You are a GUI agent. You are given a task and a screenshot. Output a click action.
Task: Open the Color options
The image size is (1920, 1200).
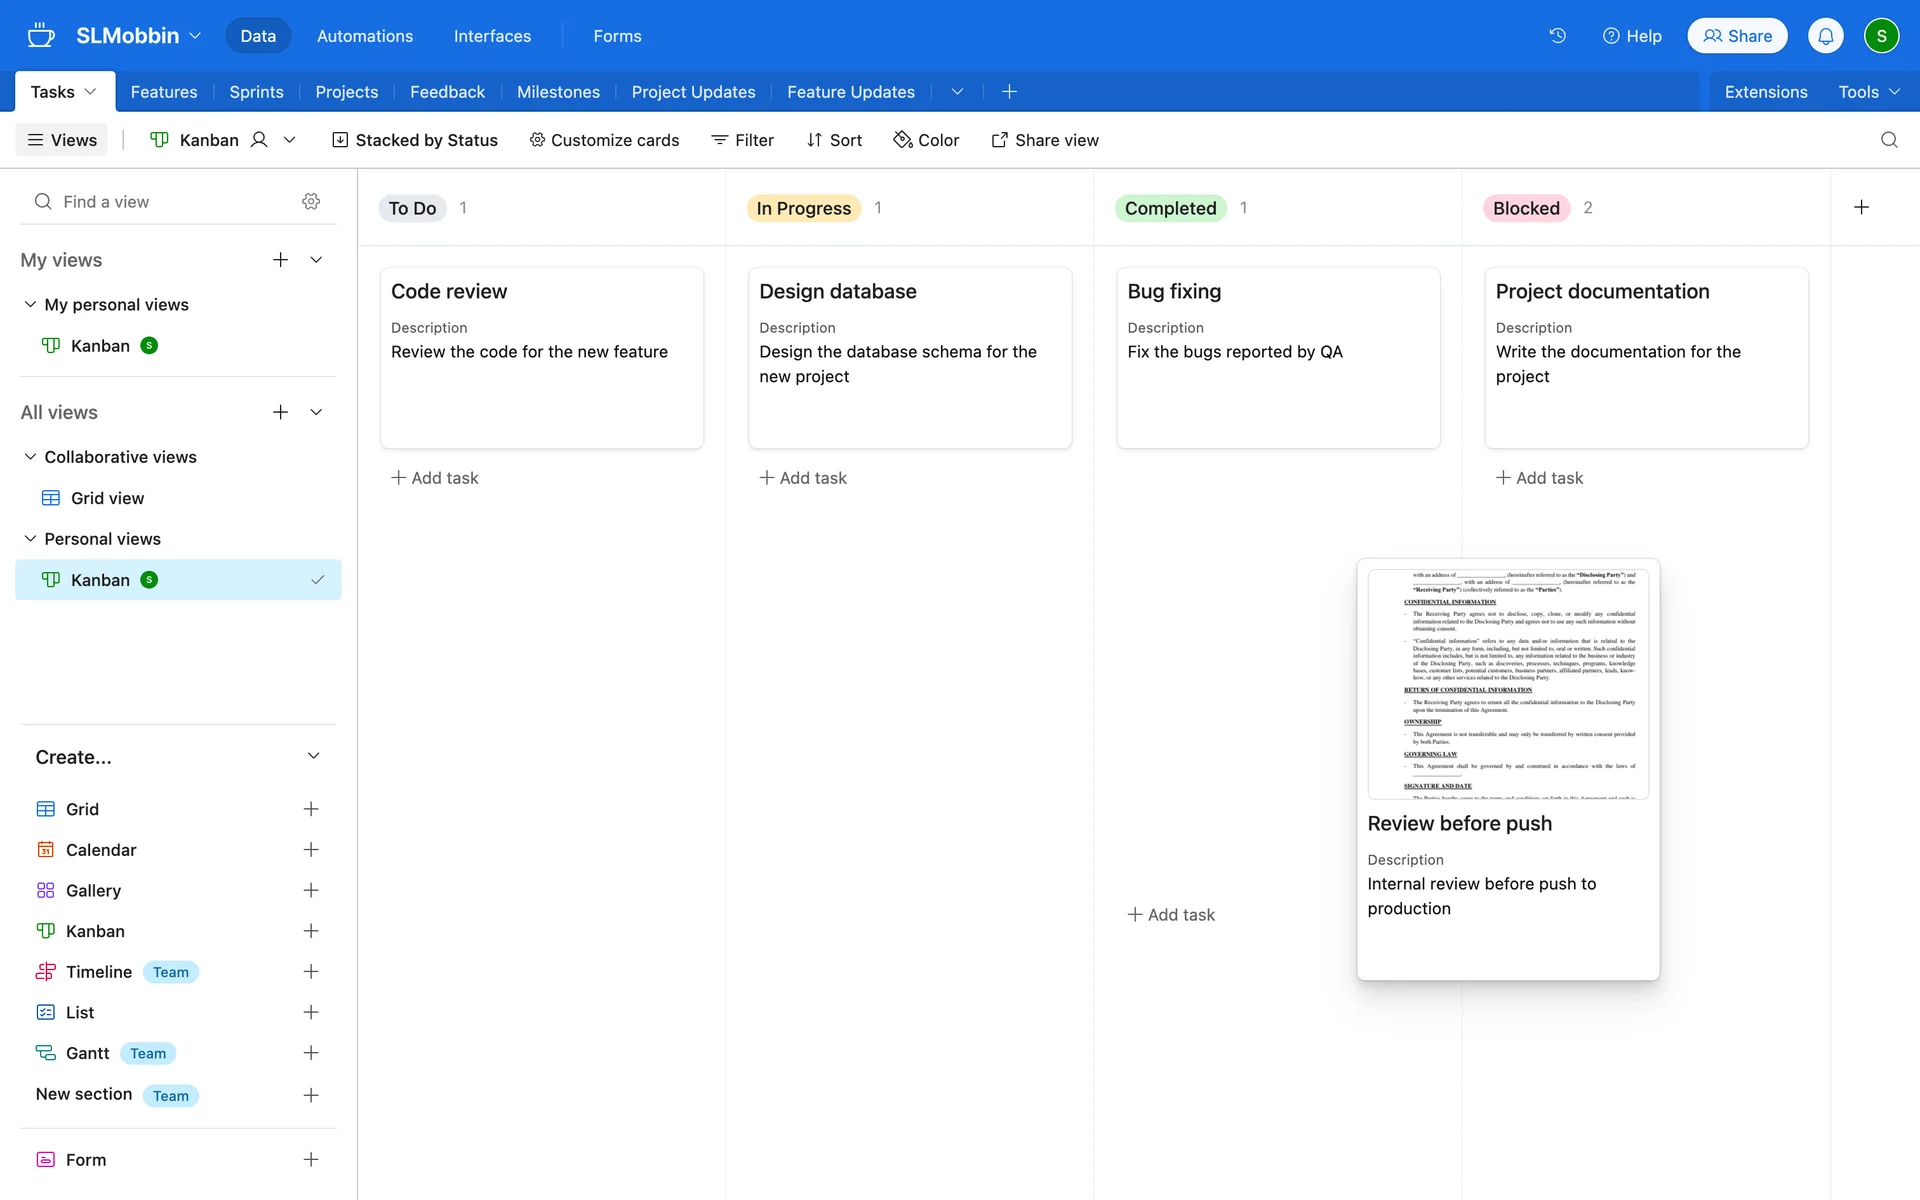[x=926, y=140]
